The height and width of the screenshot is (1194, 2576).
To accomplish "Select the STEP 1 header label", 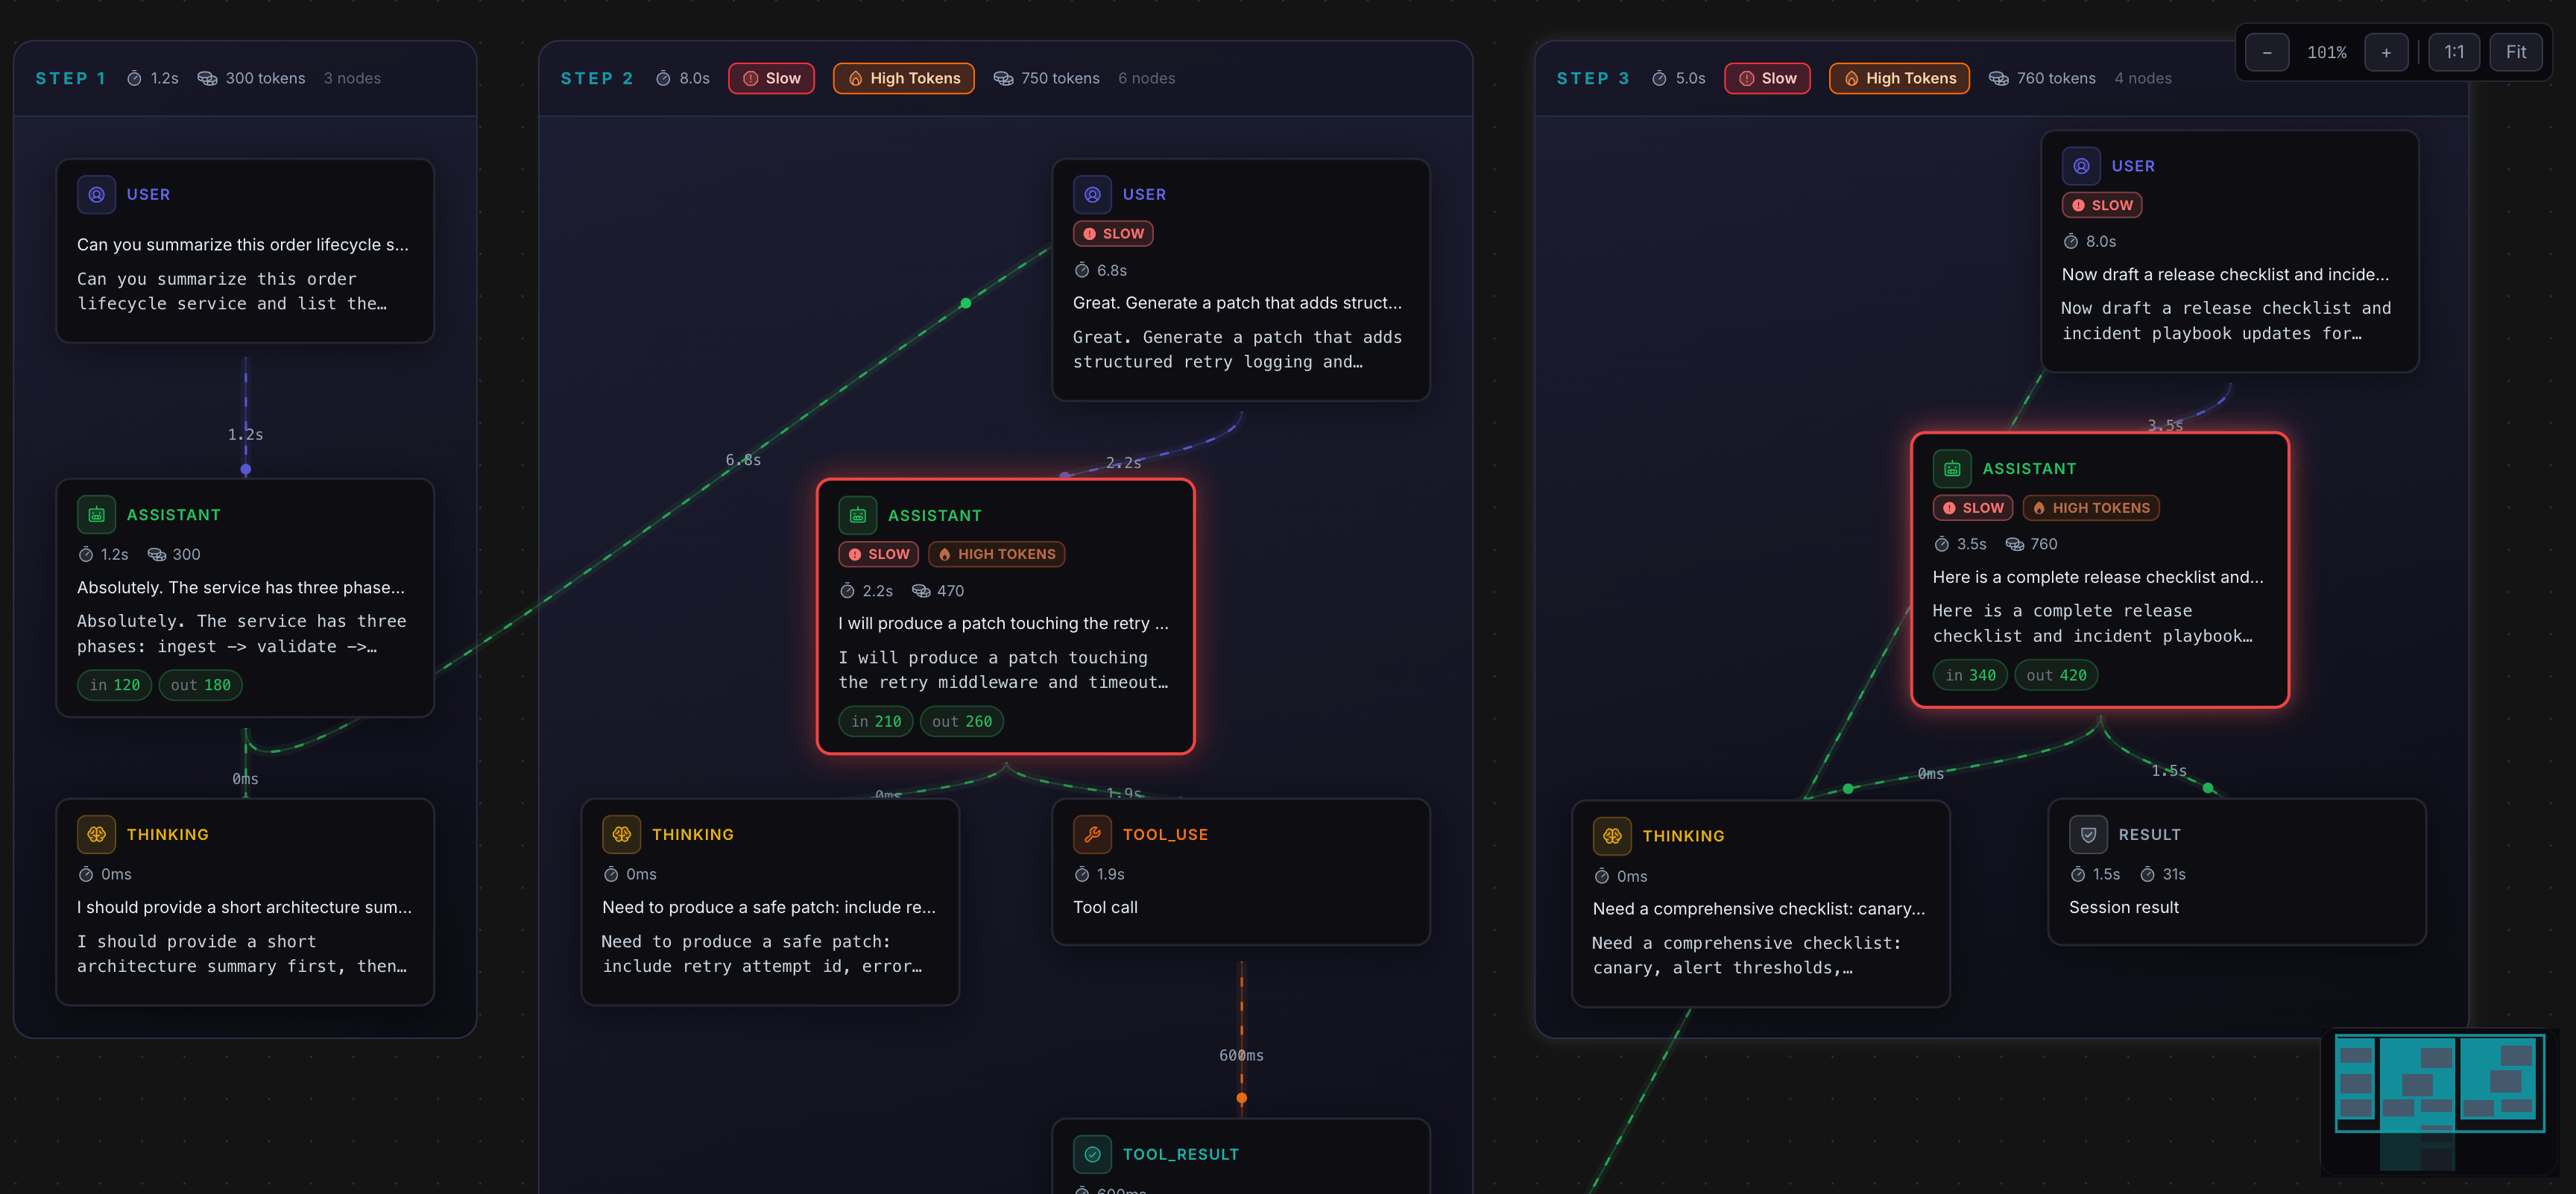I will [70, 78].
